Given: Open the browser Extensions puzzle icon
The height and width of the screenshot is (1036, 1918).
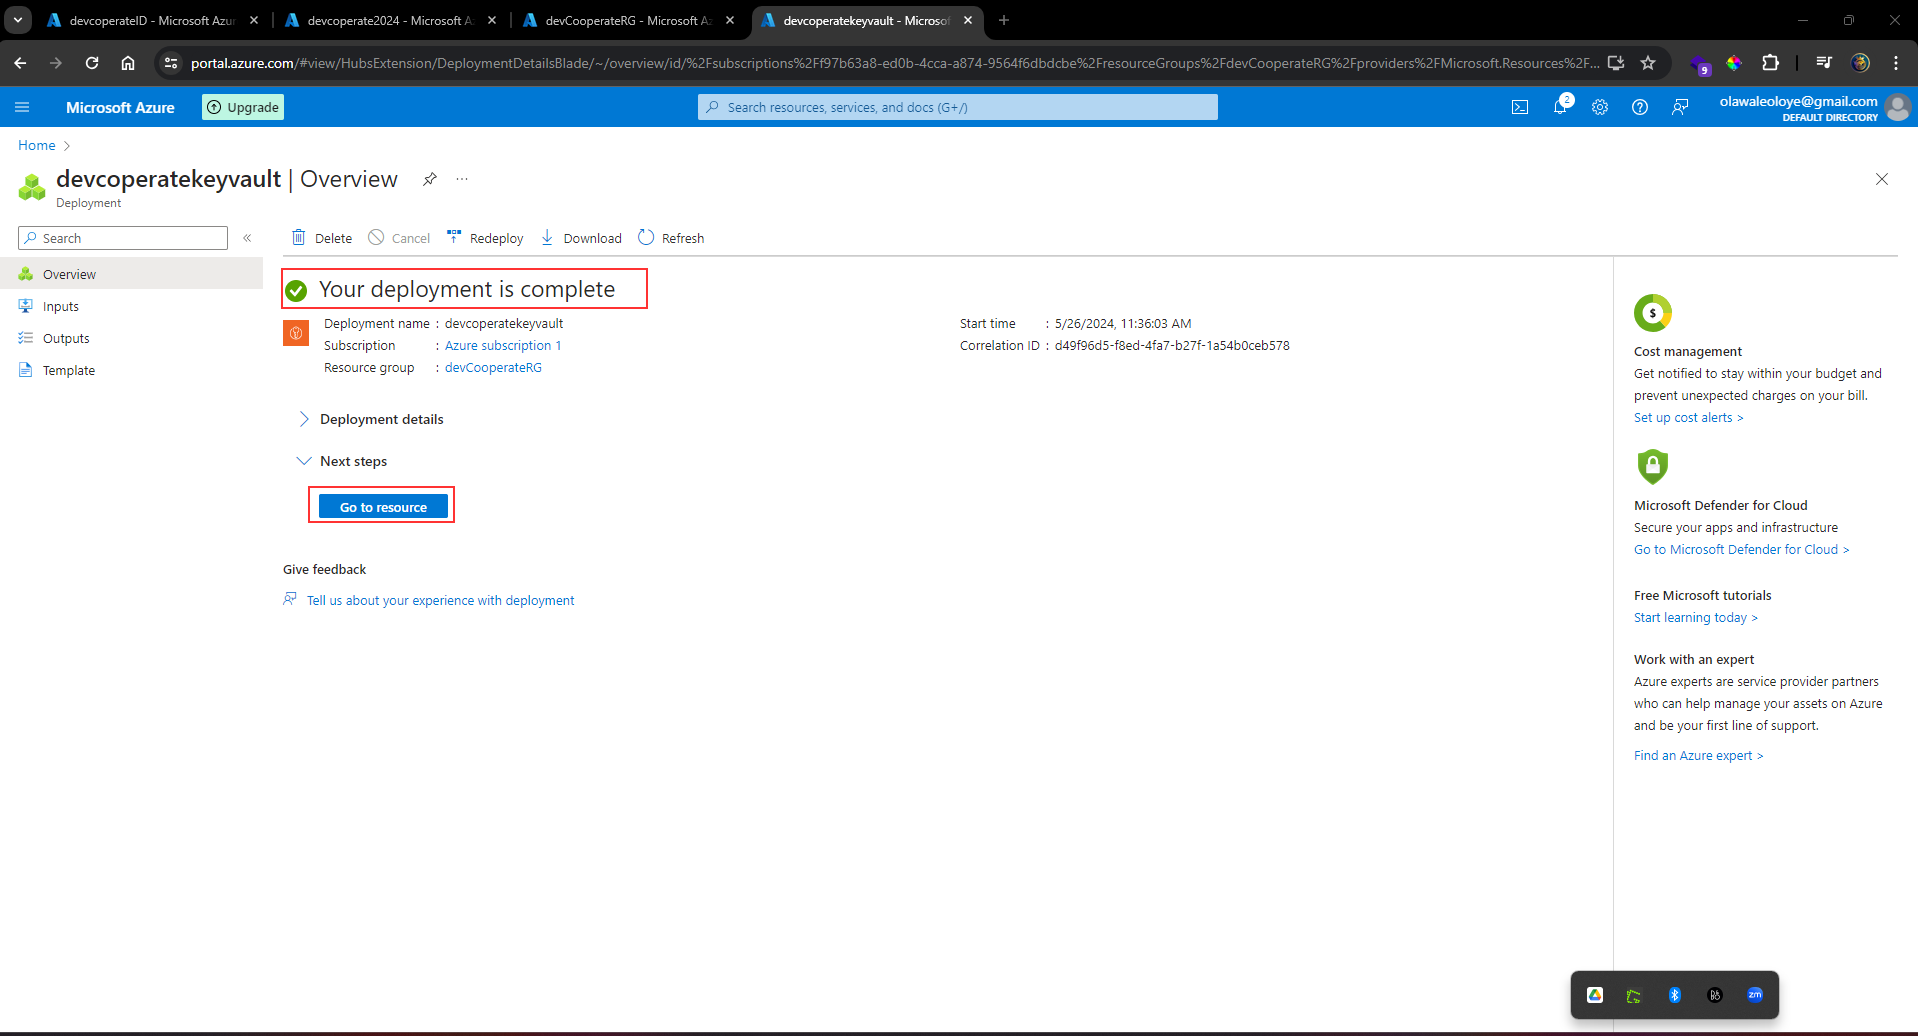Looking at the screenshot, I should [x=1770, y=63].
